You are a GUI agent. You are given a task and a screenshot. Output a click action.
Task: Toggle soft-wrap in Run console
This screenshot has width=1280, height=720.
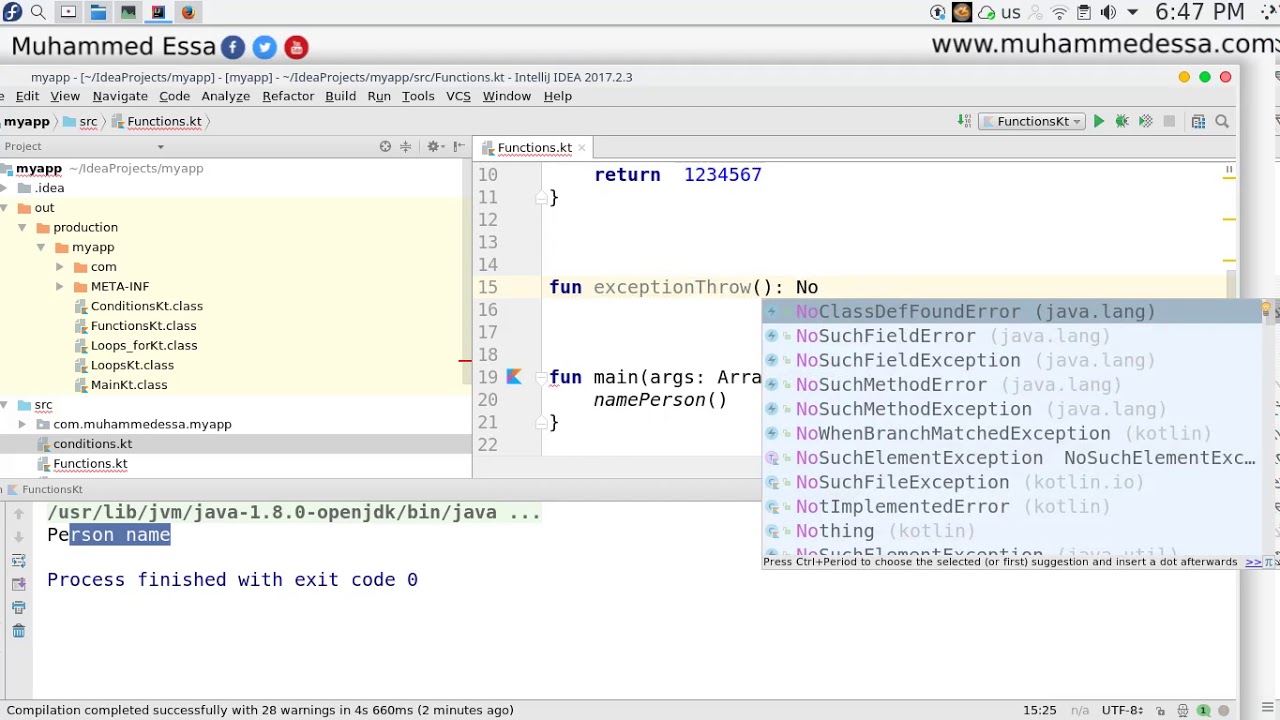click(x=18, y=561)
